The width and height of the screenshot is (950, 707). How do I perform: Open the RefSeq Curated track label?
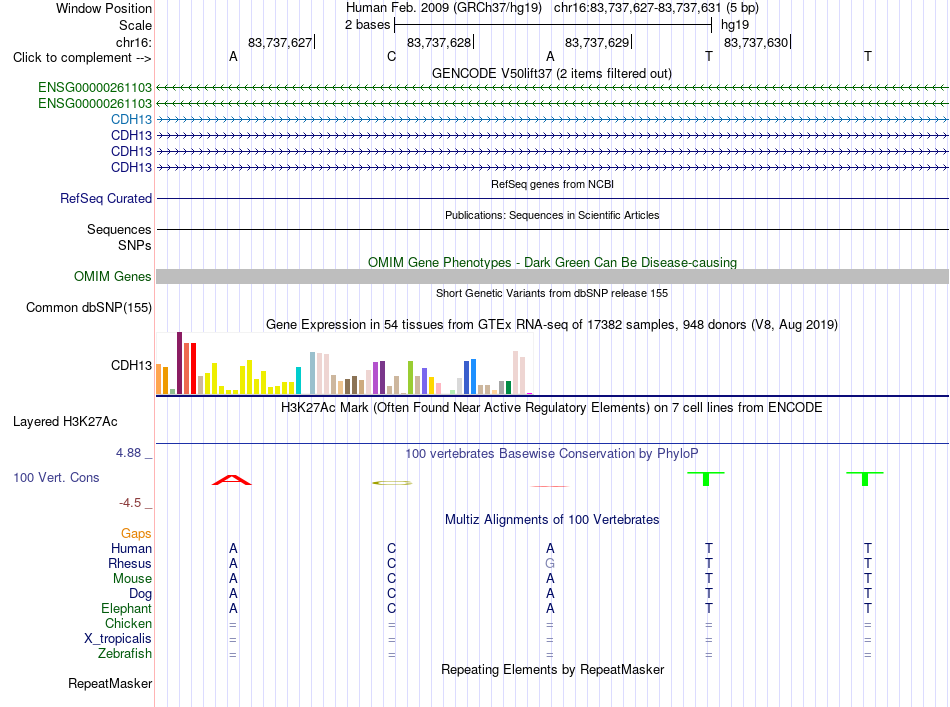[106, 198]
